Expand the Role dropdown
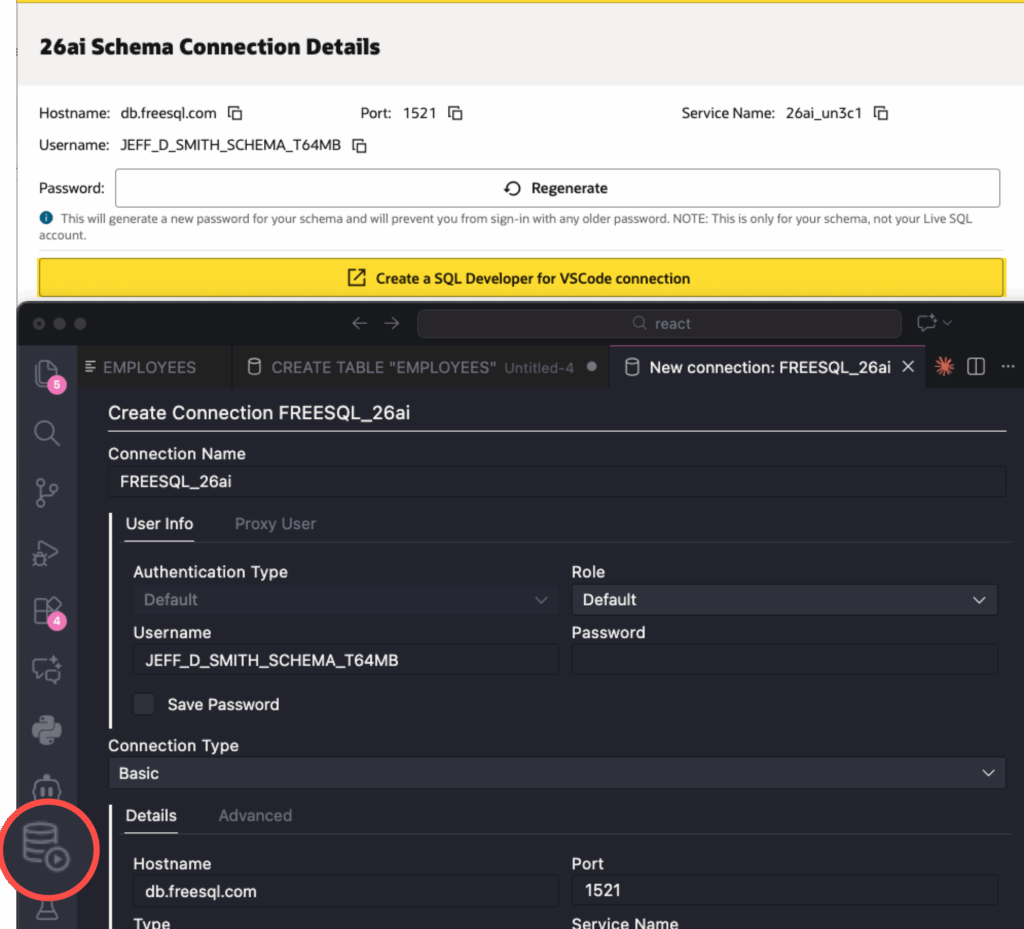This screenshot has width=1024, height=929. 784,600
